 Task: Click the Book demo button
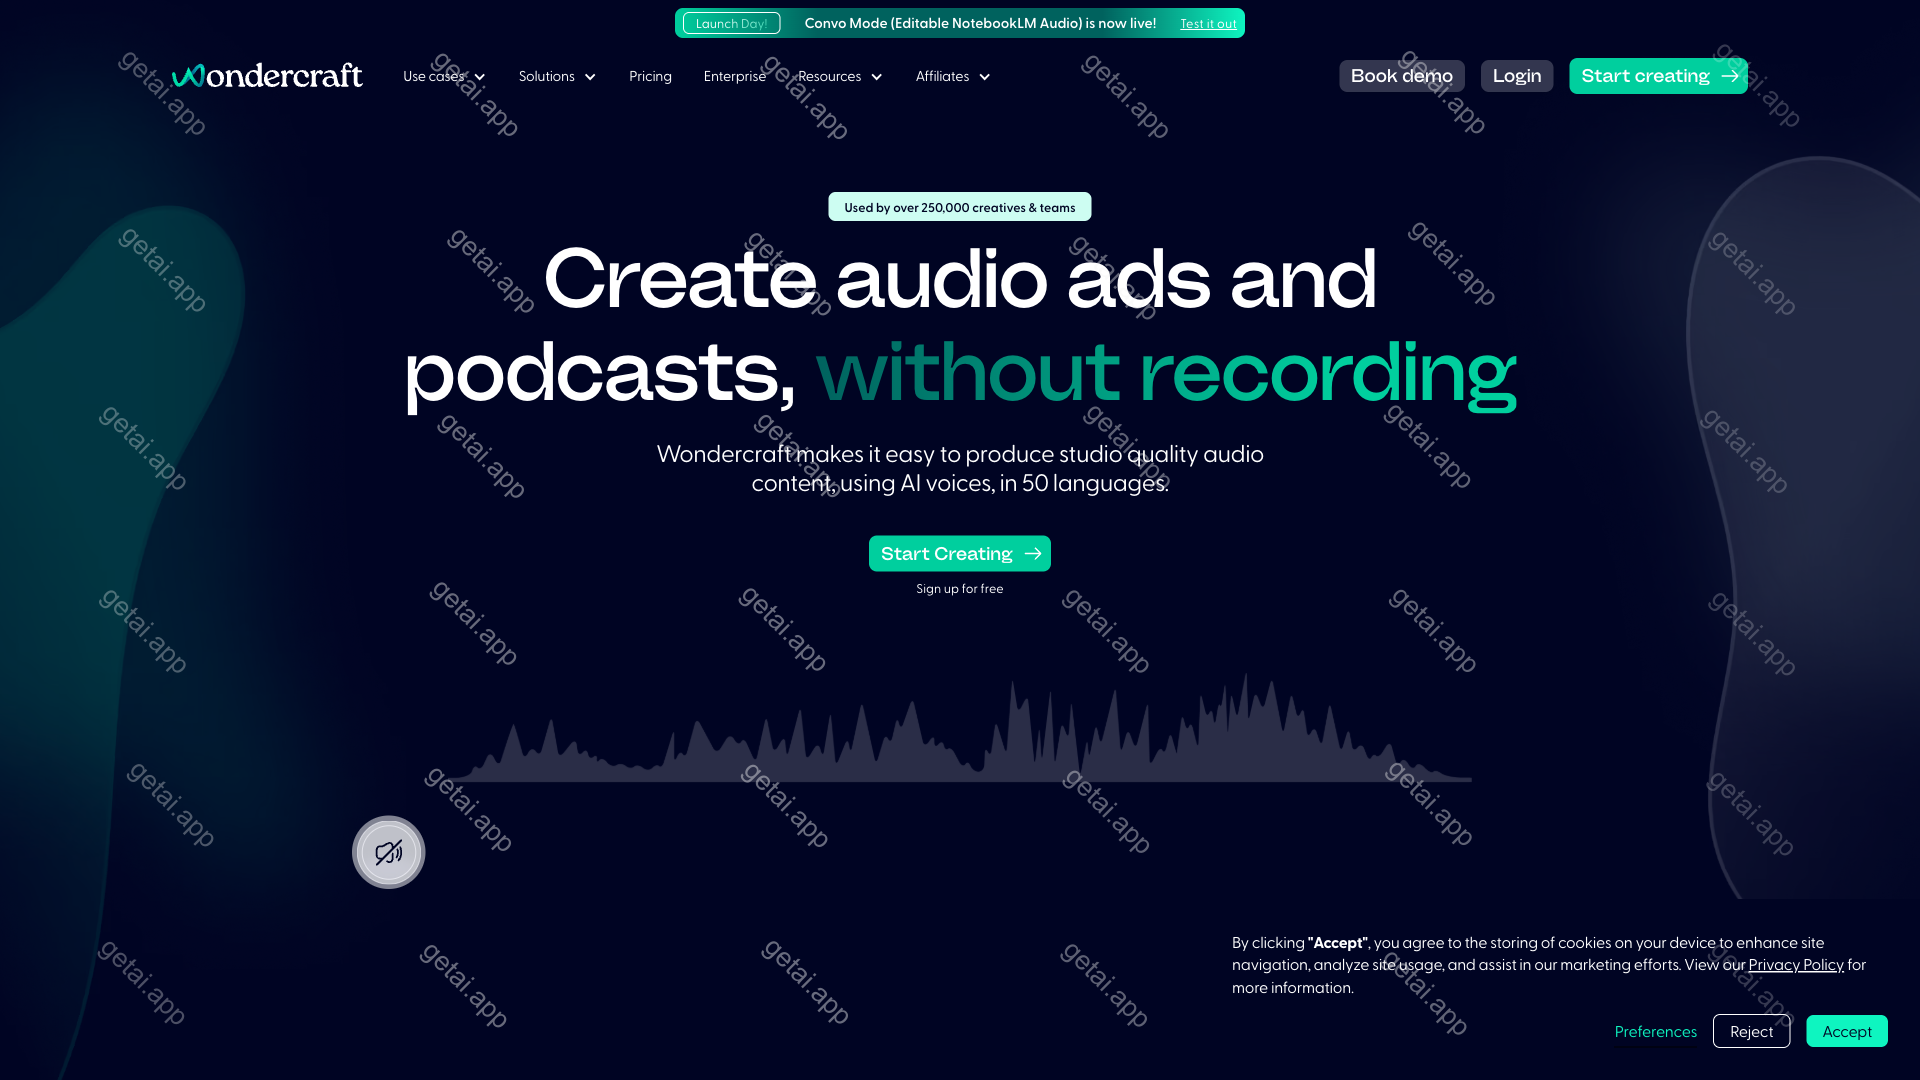1402,76
